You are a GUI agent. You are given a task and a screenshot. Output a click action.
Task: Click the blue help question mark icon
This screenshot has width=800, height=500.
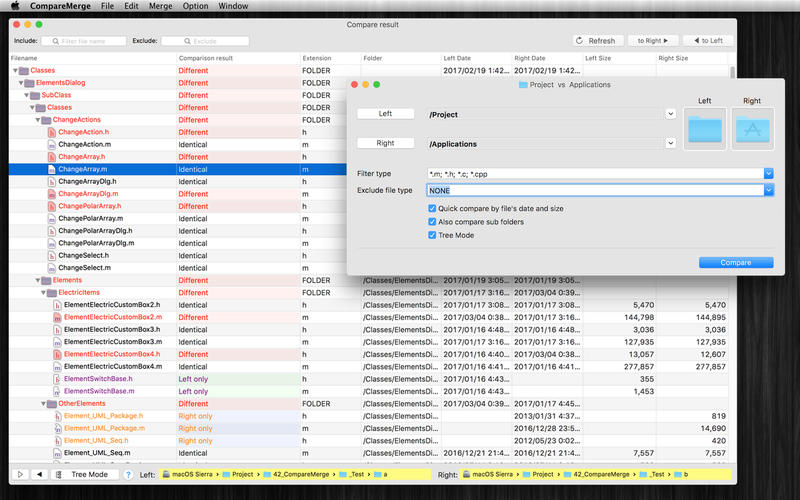tap(128, 474)
